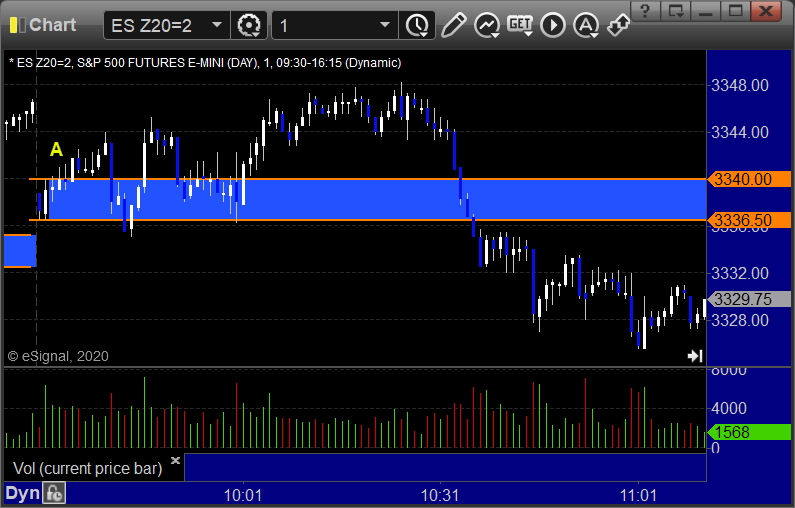Maximize the chart window
The image size is (795, 508).
(735, 11)
